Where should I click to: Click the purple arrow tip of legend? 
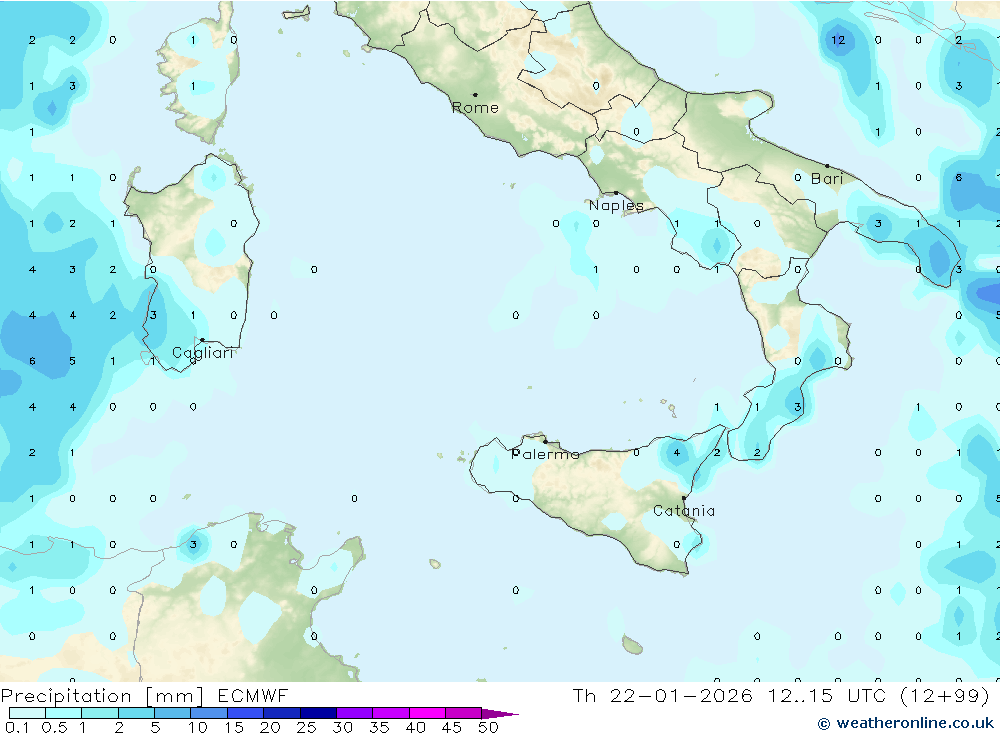point(499,713)
